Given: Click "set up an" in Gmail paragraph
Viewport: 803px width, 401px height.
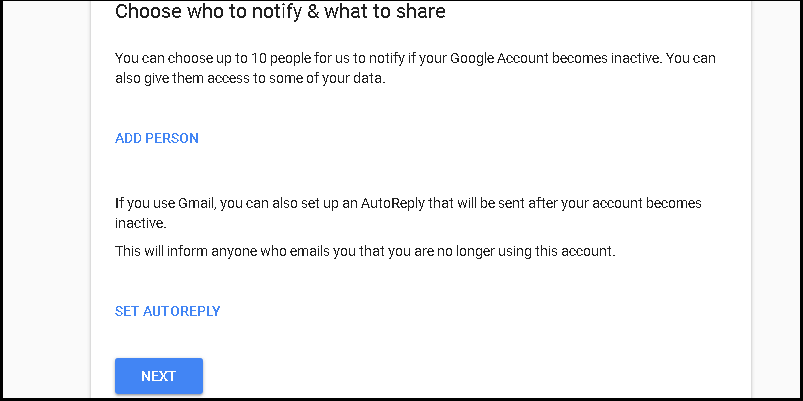Looking at the screenshot, I should pyautogui.click(x=337, y=203).
